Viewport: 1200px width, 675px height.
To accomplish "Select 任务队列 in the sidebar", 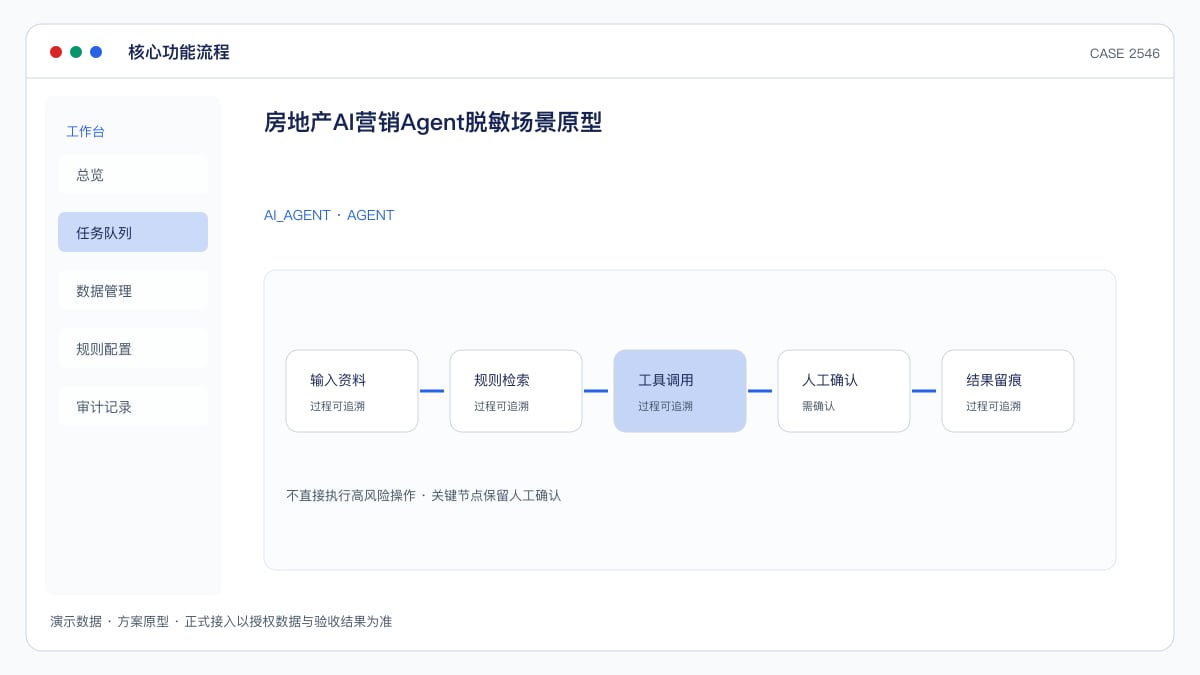I will [133, 232].
